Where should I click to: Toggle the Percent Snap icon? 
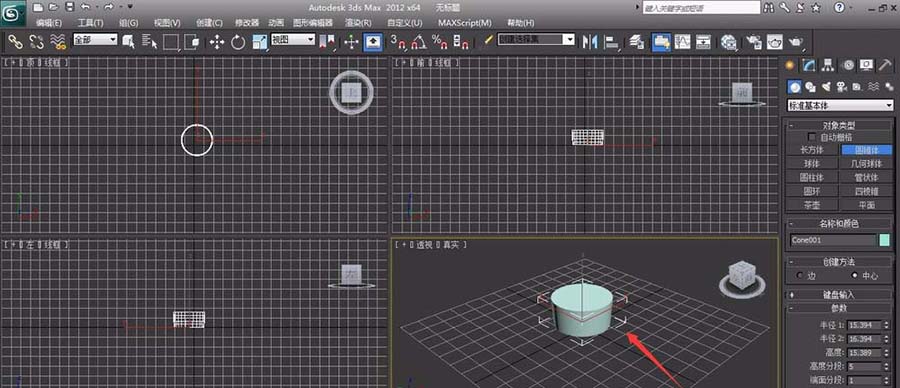440,42
